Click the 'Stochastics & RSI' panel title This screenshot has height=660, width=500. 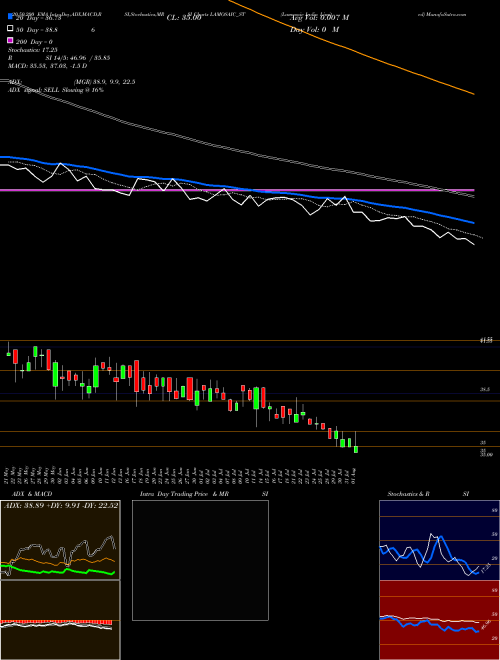pos(428,494)
